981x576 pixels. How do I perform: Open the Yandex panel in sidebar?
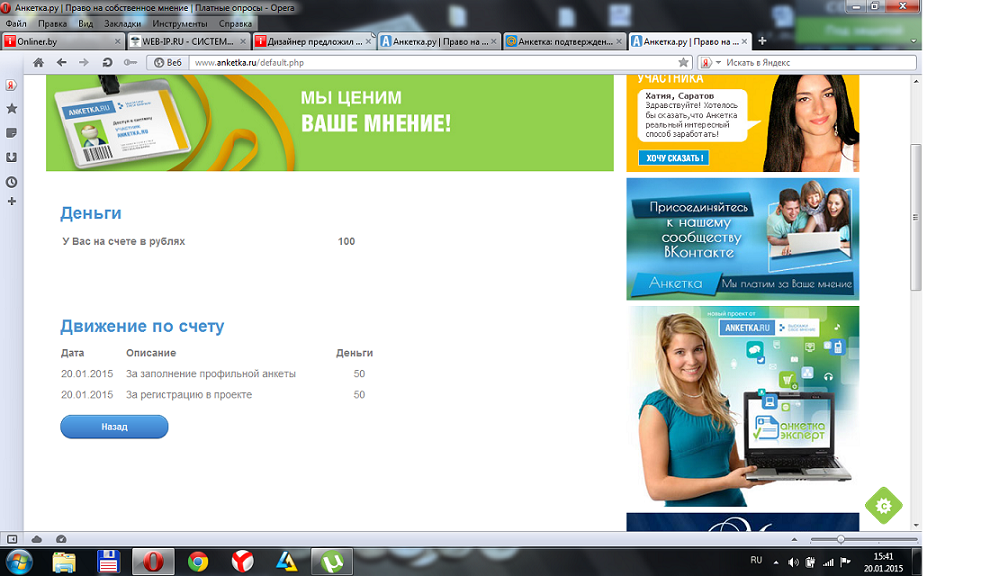coord(11,85)
